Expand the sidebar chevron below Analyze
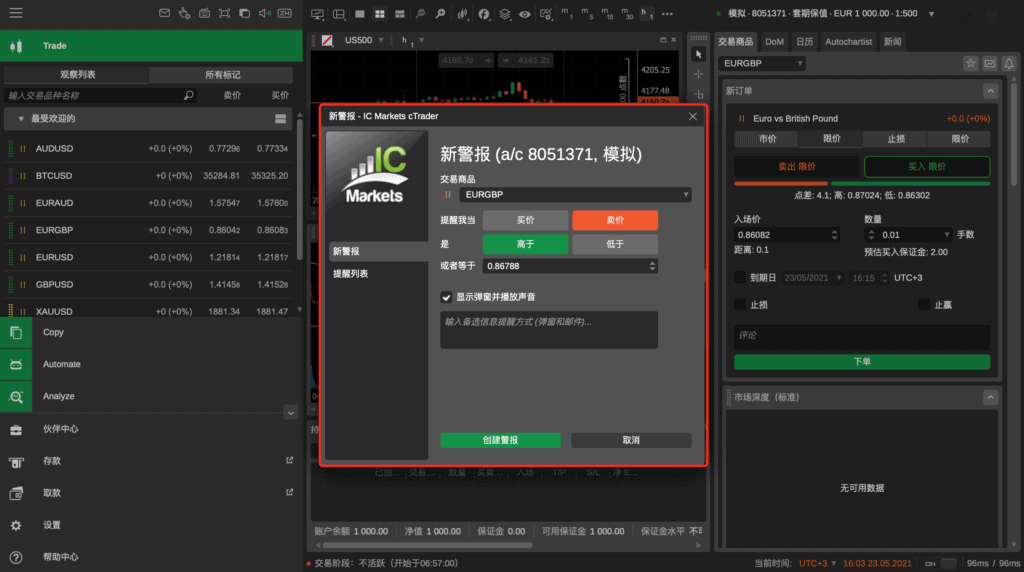The width and height of the screenshot is (1024, 572). (291, 413)
